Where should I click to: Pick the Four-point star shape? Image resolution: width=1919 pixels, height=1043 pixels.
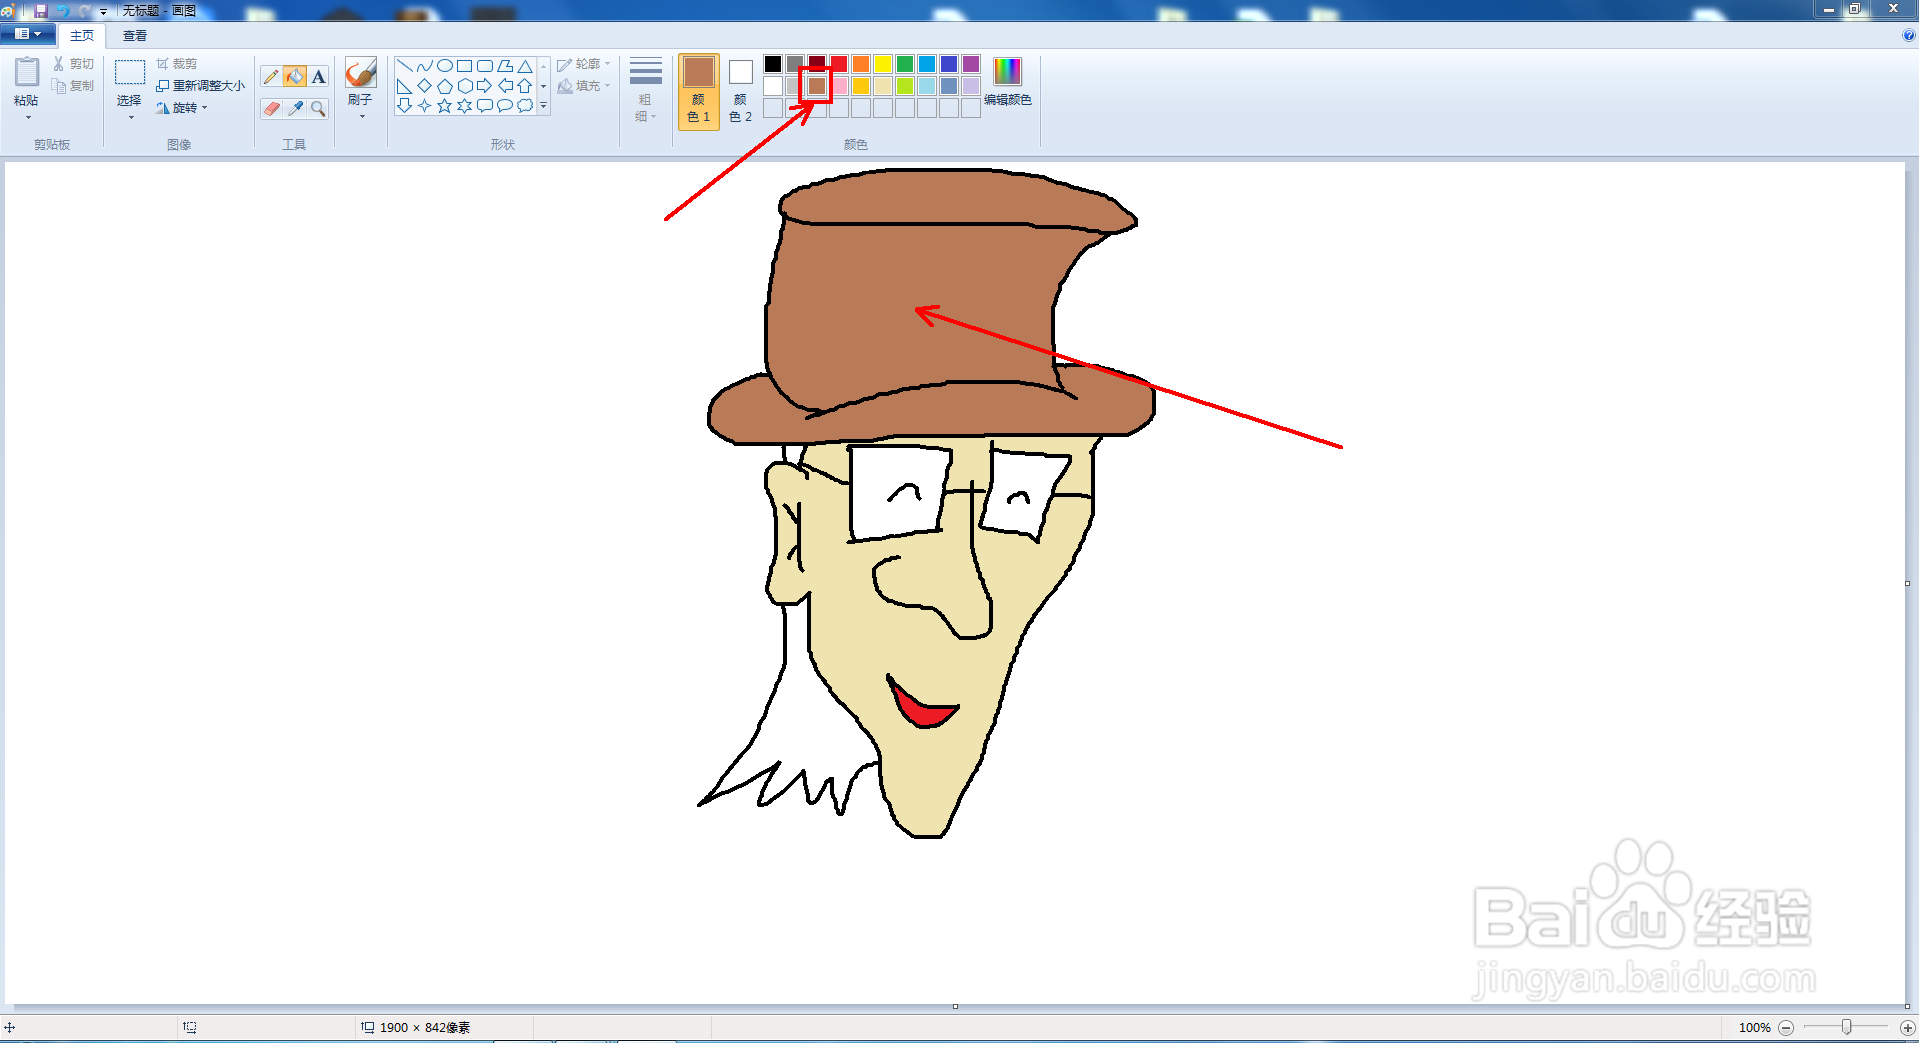425,106
